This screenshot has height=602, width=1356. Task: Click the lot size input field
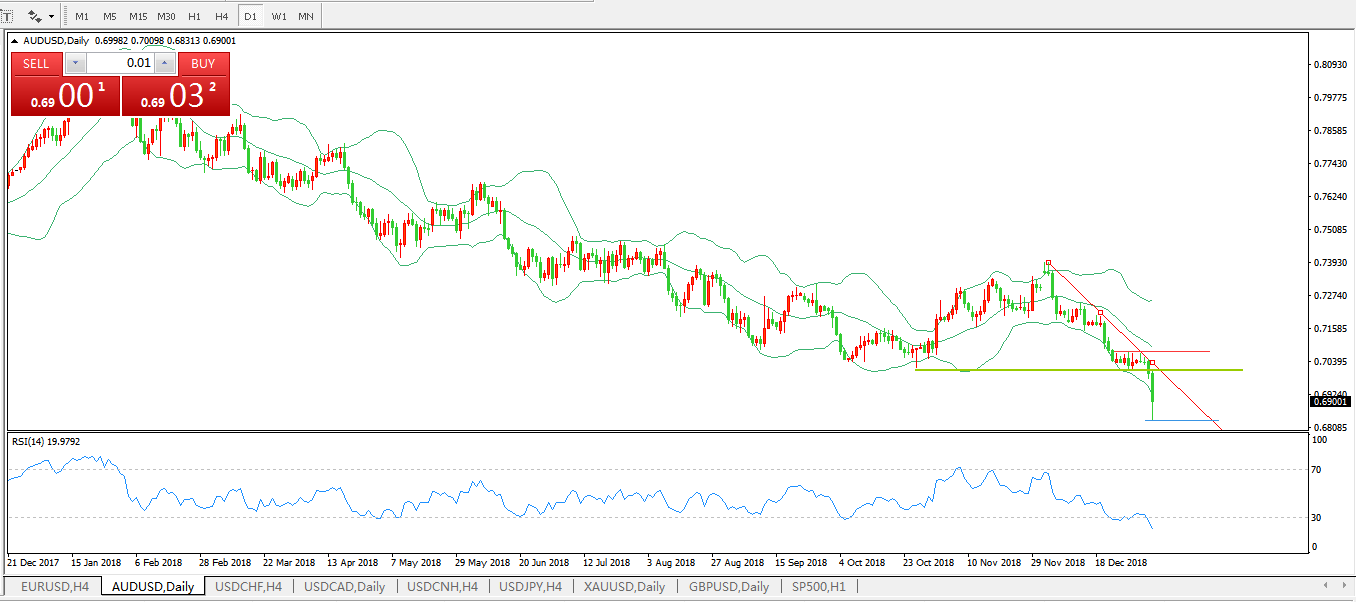point(120,63)
